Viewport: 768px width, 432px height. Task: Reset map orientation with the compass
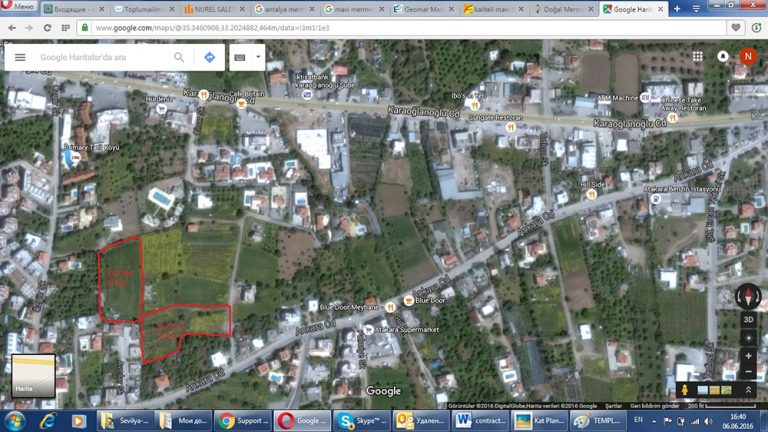(x=748, y=296)
